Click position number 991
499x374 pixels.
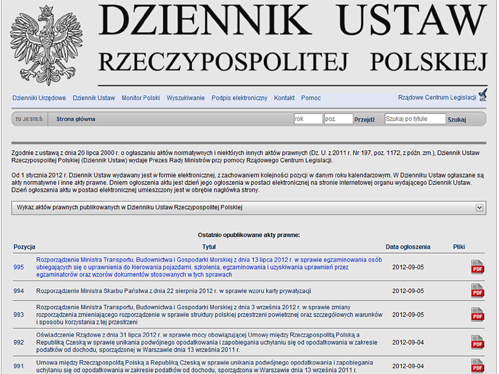19,366
